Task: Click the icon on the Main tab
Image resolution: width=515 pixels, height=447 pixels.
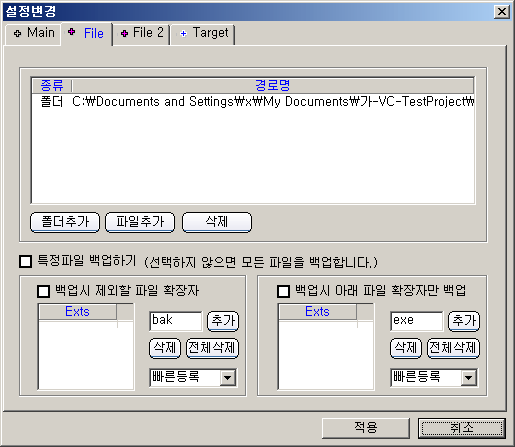Action: 18,33
